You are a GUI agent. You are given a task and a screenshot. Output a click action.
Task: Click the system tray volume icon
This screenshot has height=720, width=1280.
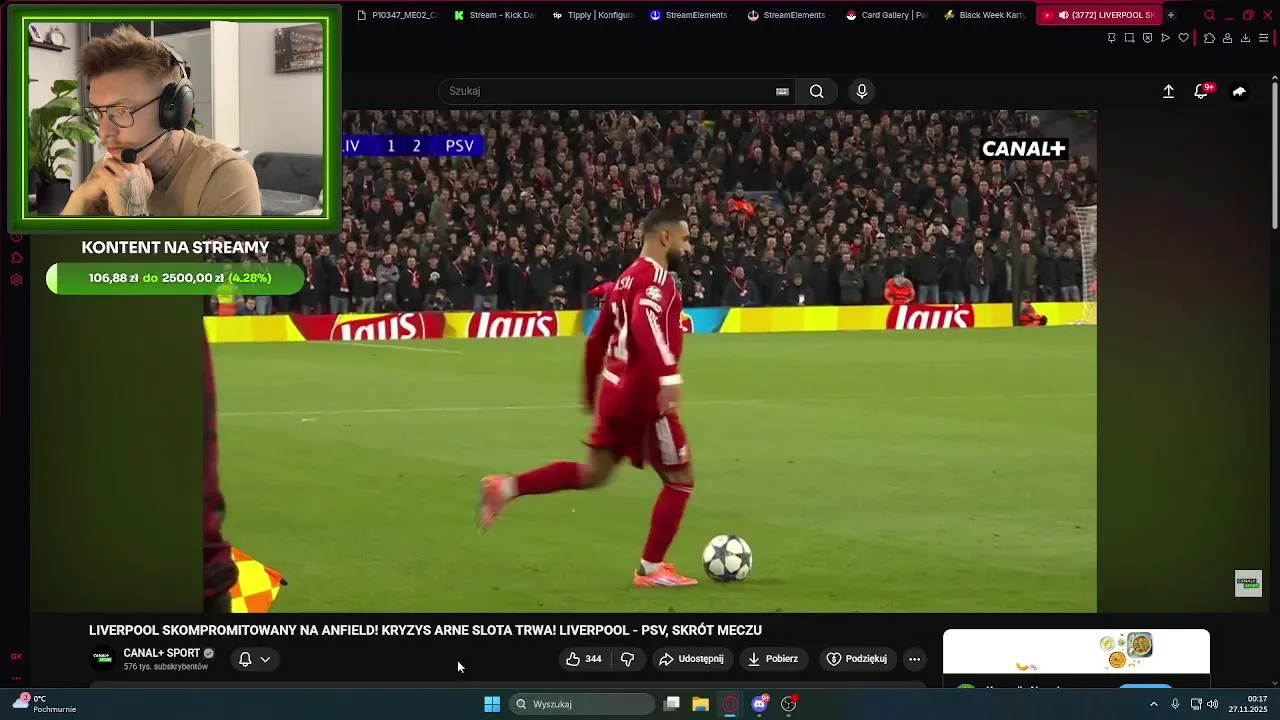point(1212,704)
